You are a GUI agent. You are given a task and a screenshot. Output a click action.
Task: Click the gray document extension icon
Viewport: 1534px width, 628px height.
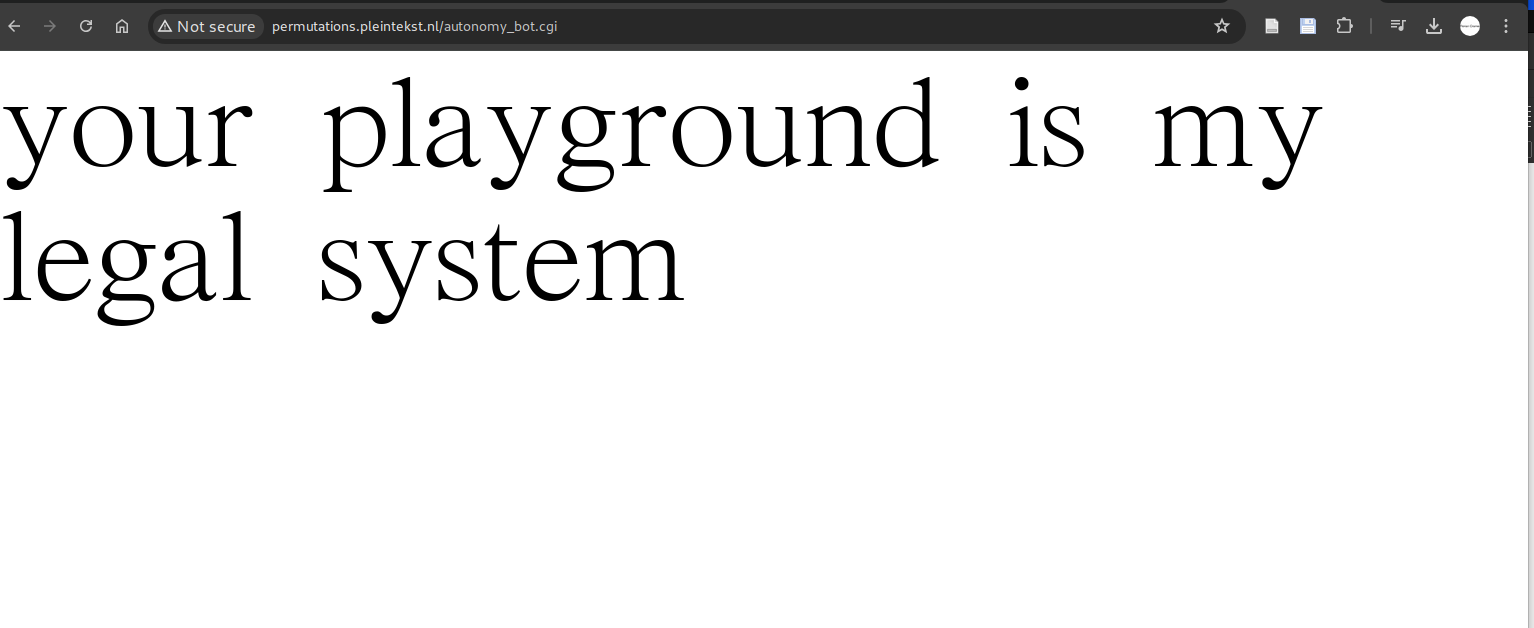tap(1272, 26)
